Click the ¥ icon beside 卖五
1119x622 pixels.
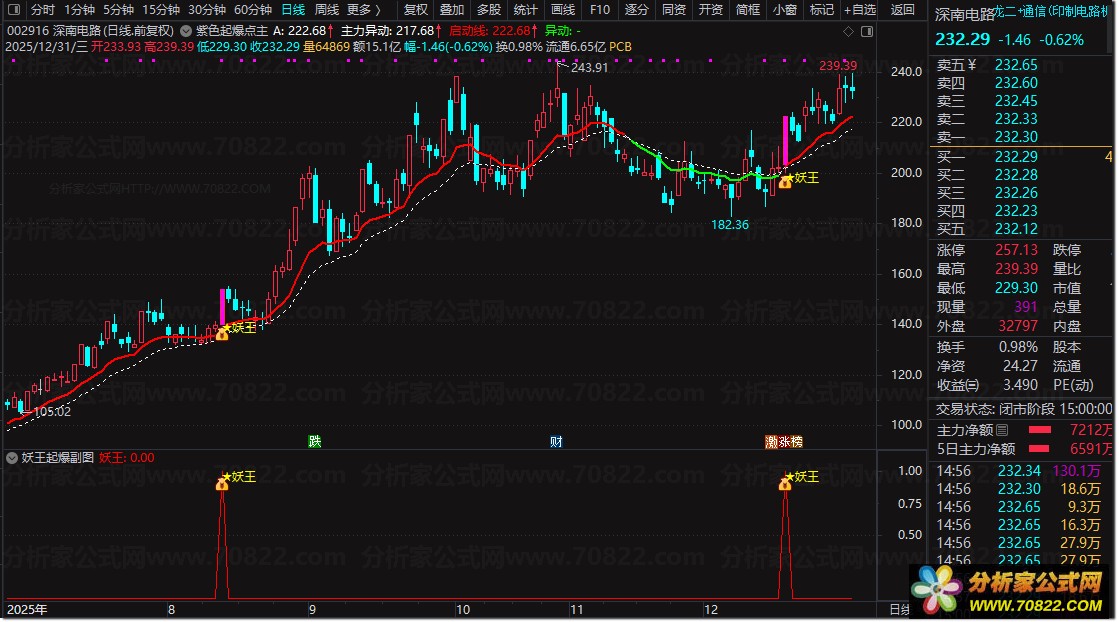pyautogui.click(x=971, y=65)
